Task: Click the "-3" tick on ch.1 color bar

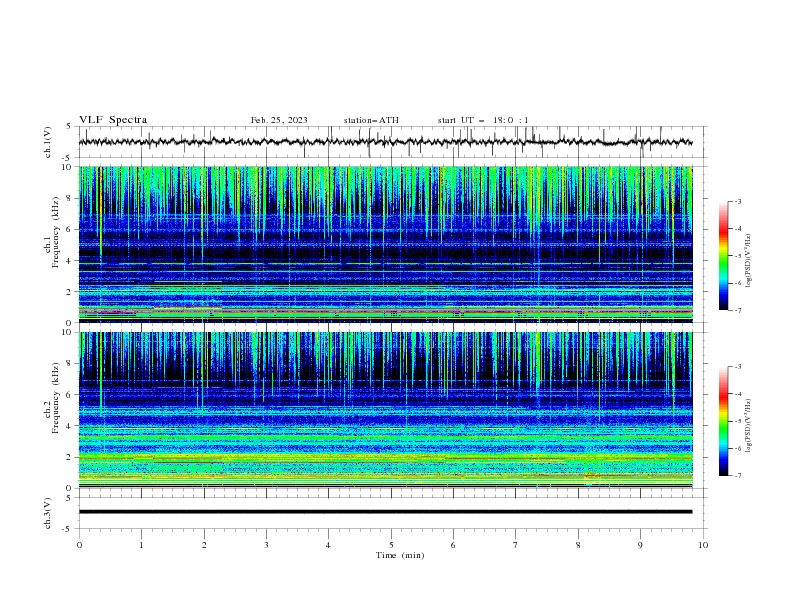Action: pyautogui.click(x=738, y=201)
